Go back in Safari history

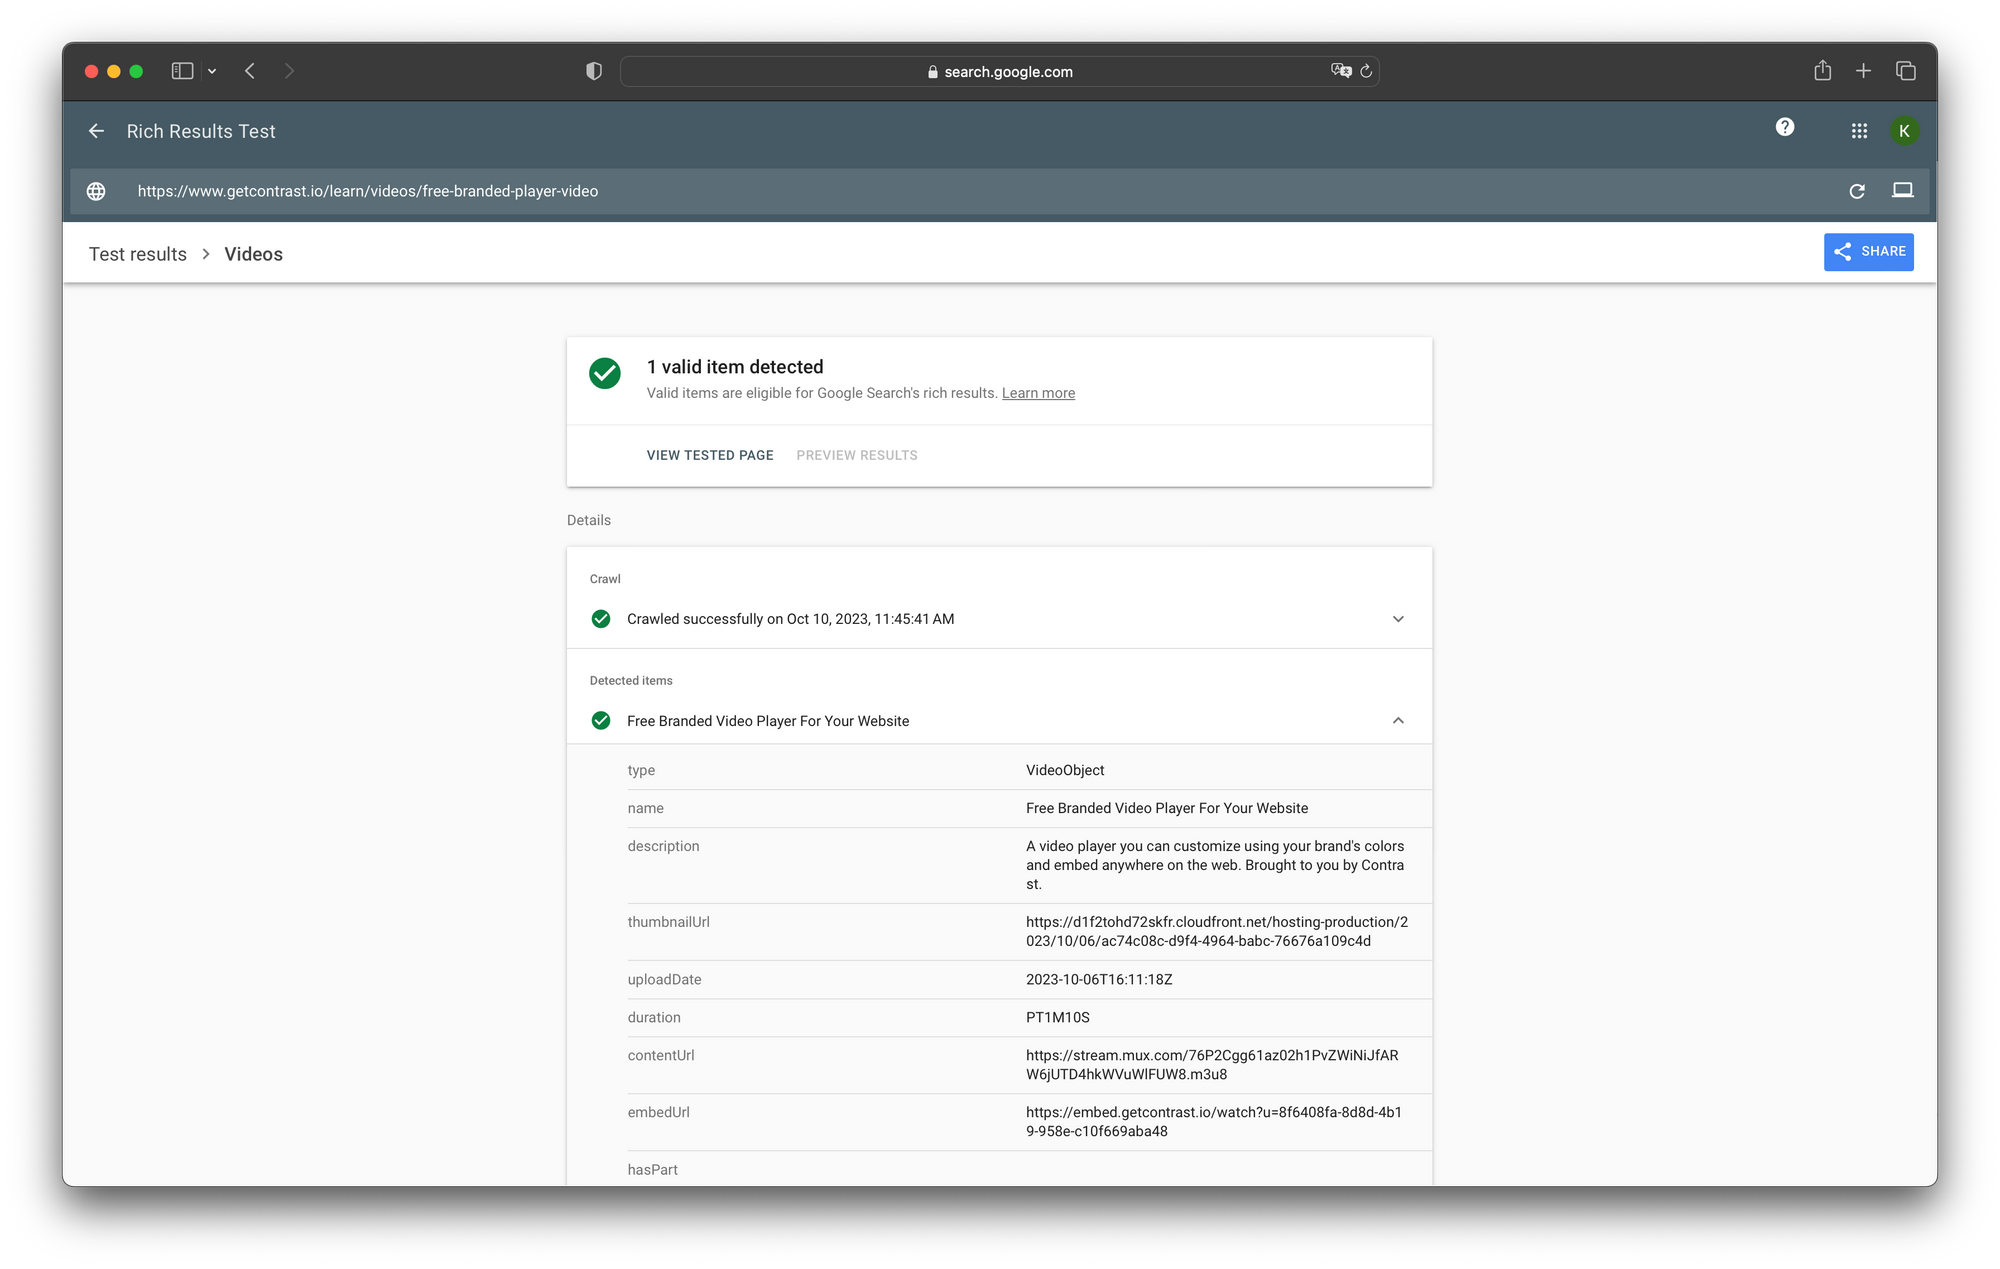click(250, 71)
